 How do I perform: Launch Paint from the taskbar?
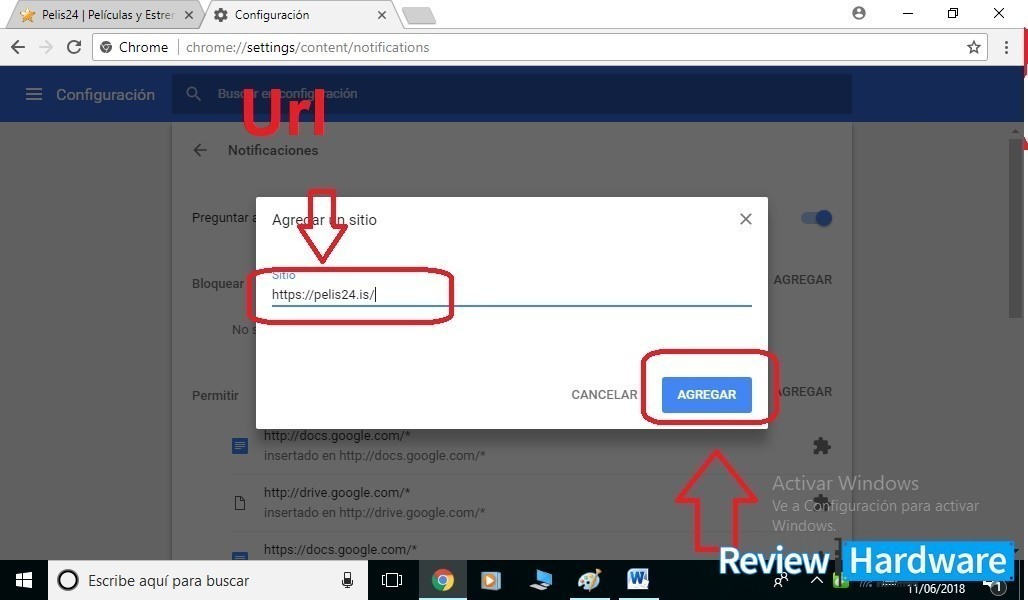[589, 580]
